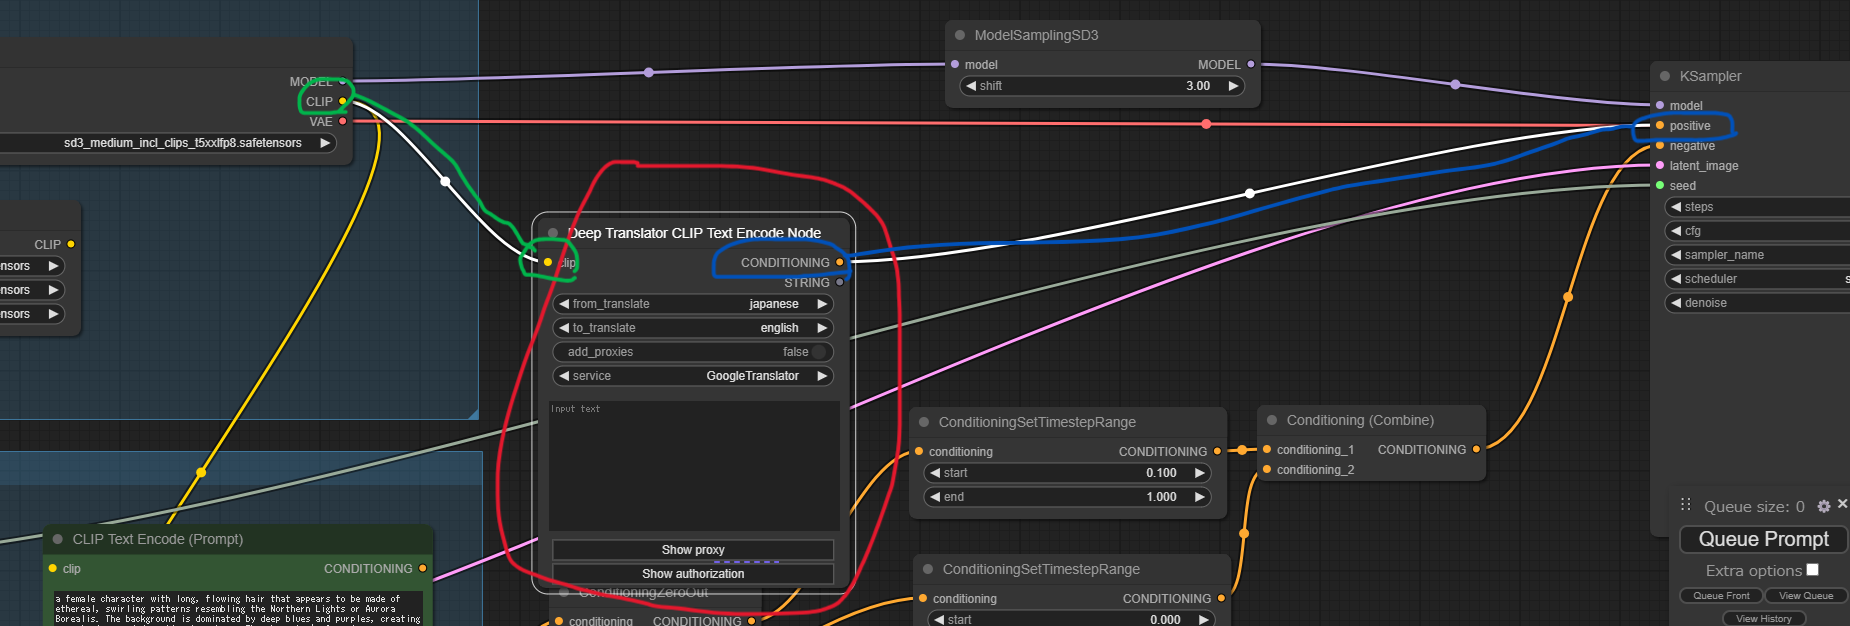Click conditioning_1 input socket on Combine node
The height and width of the screenshot is (626, 1850).
[1267, 450]
